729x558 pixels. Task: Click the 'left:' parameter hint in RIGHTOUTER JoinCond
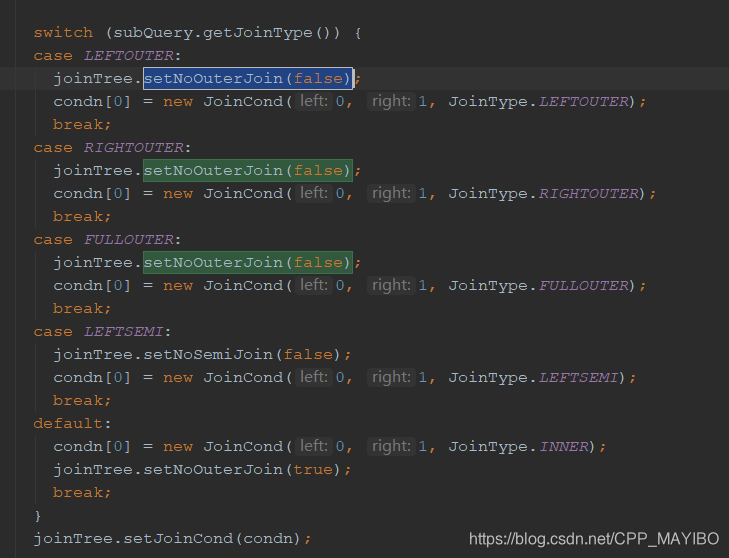tap(314, 193)
